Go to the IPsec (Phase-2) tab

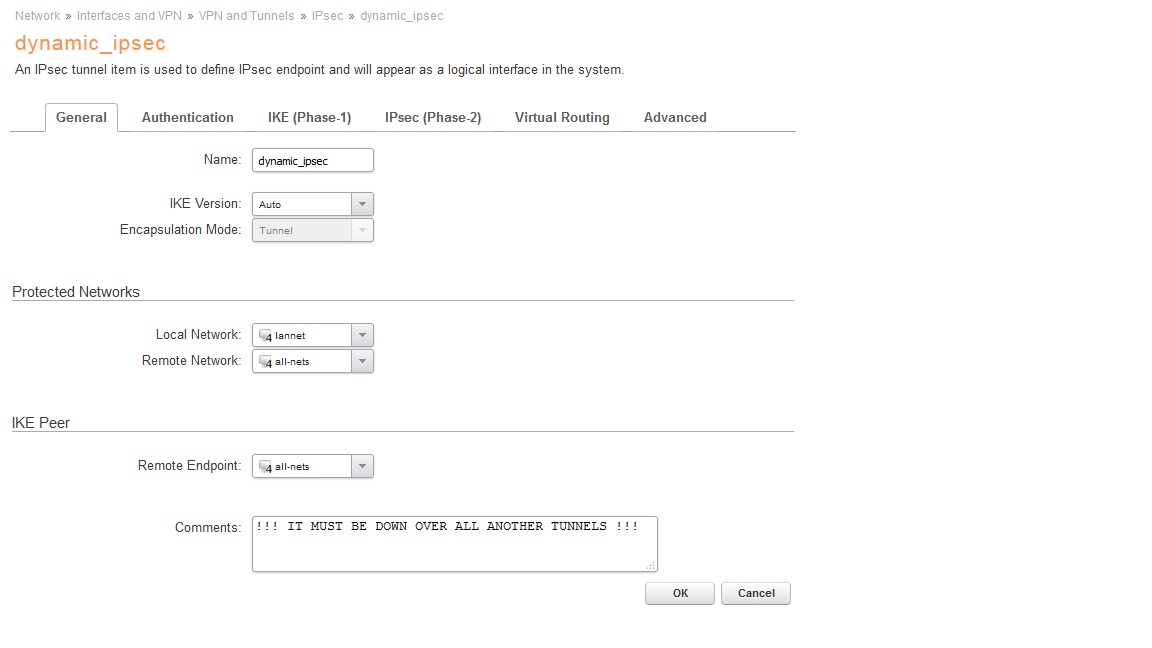(433, 117)
